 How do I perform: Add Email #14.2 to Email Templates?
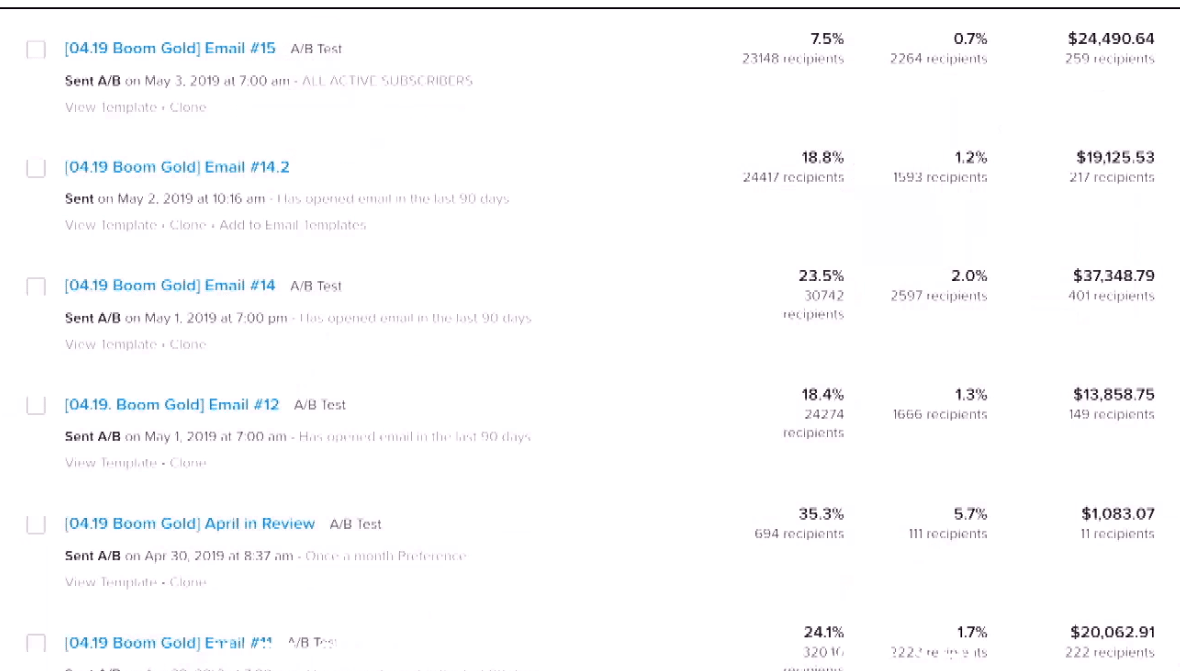pyautogui.click(x=293, y=225)
